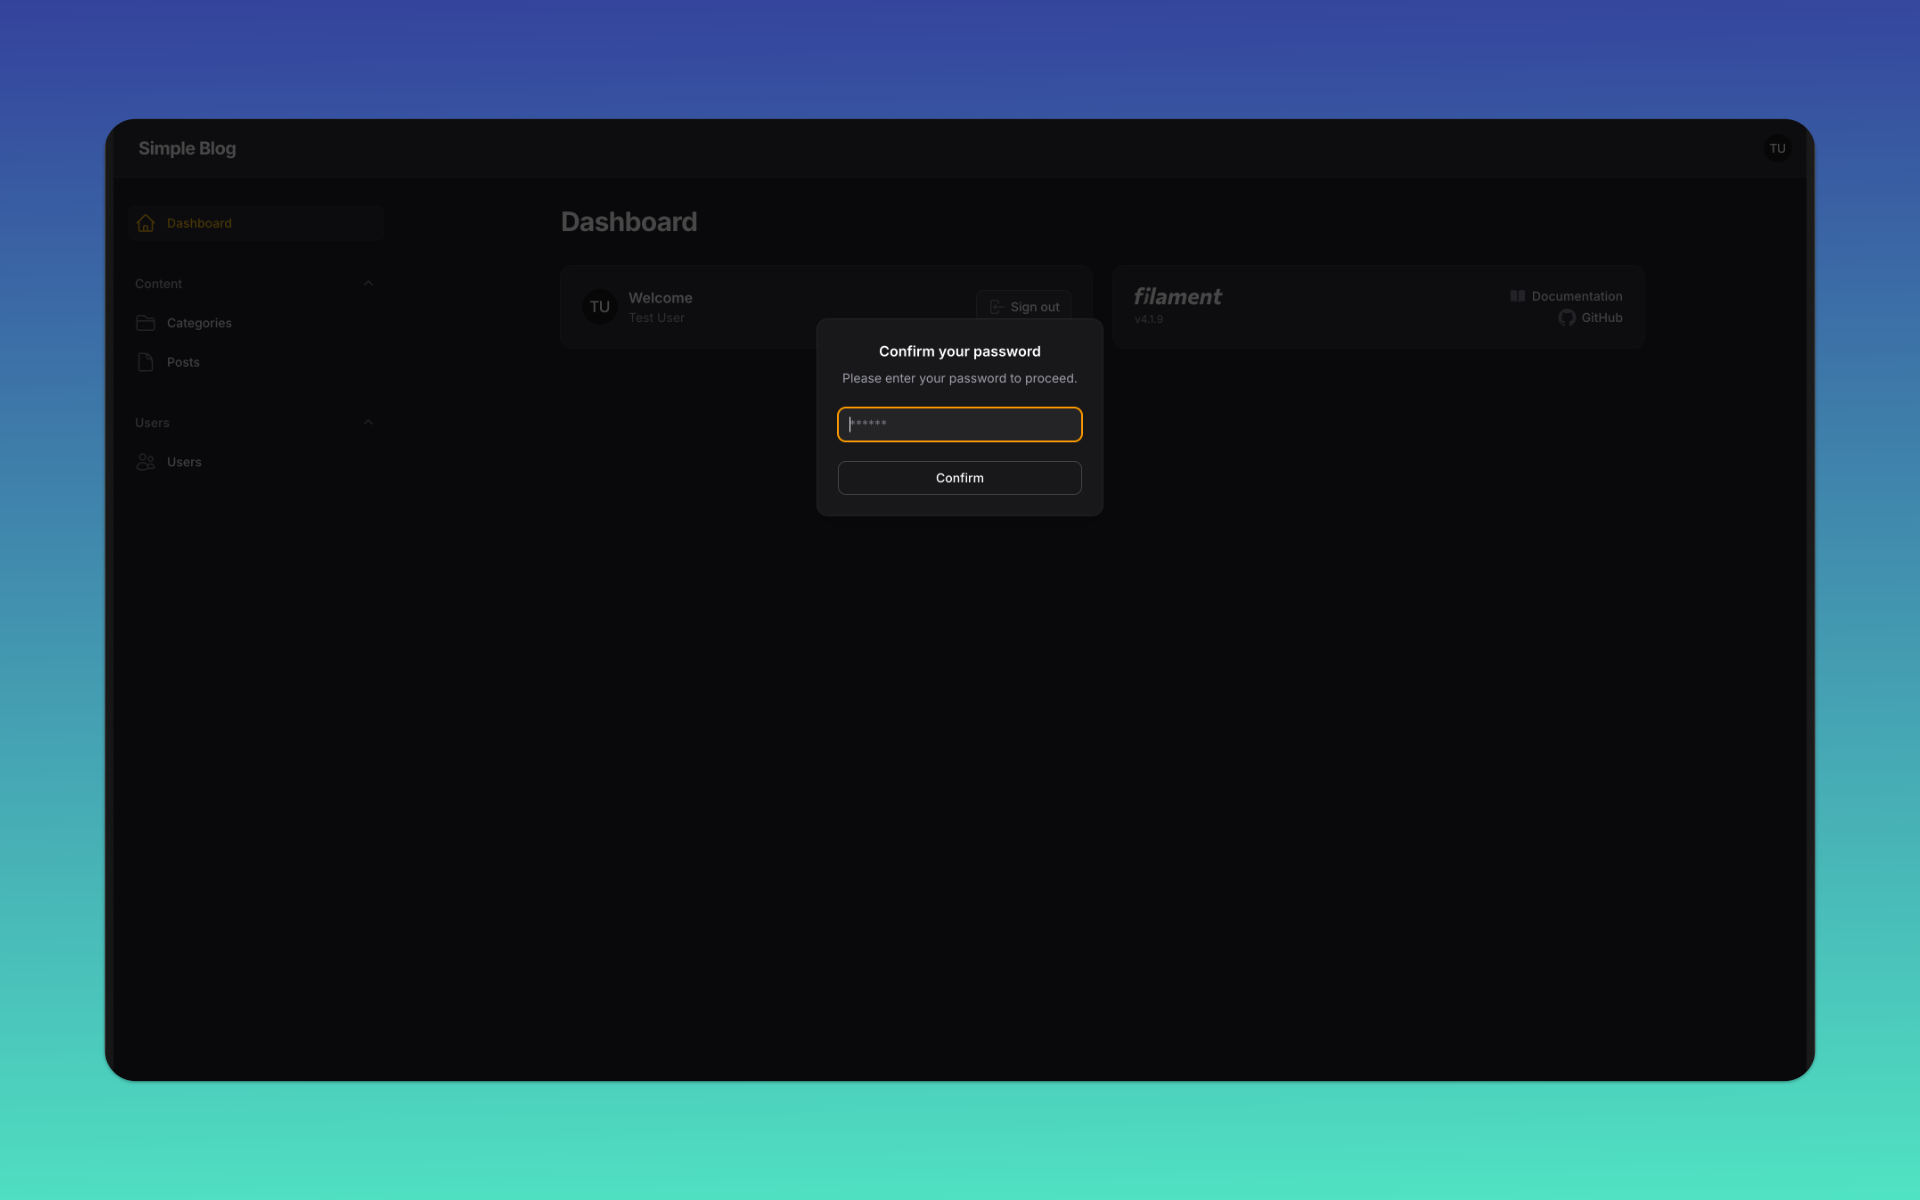Click the folder icon beside Categories
Image resolution: width=1920 pixels, height=1200 pixels.
147,323
